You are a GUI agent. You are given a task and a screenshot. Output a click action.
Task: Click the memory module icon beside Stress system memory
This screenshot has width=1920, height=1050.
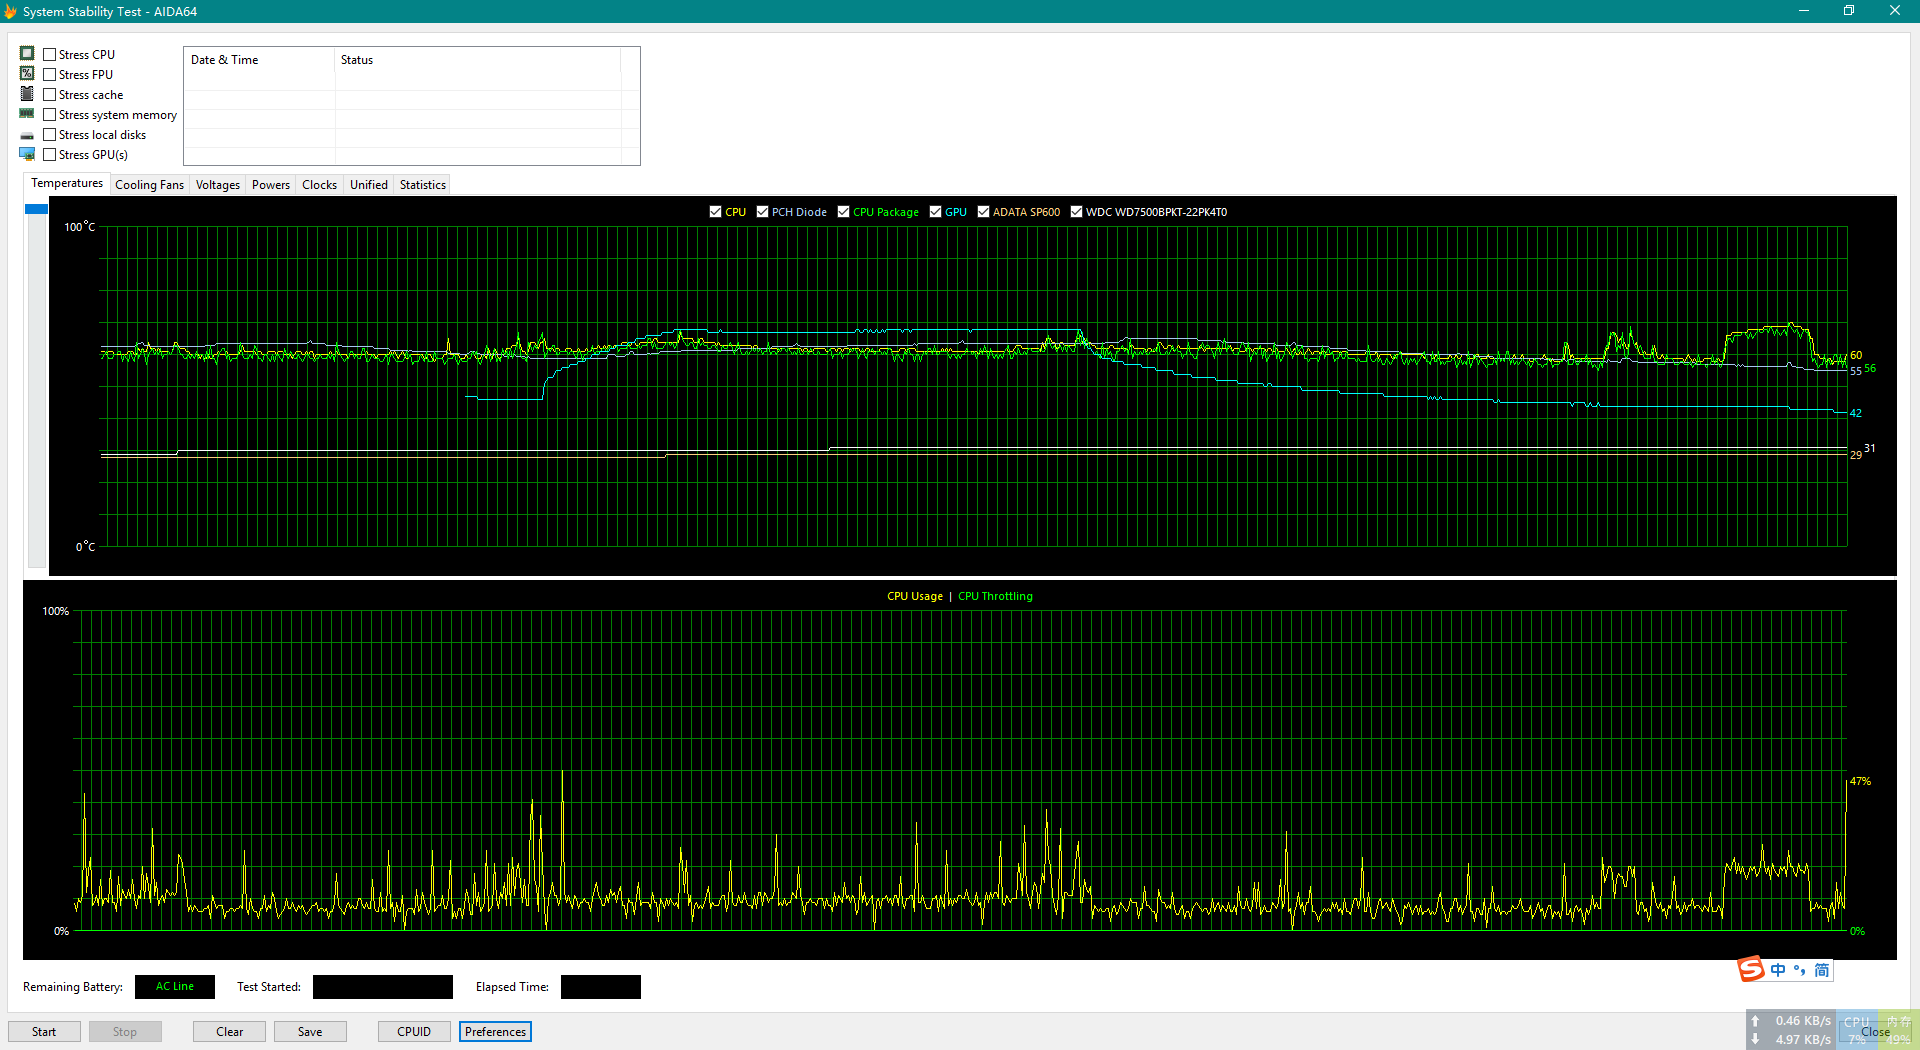tap(27, 113)
